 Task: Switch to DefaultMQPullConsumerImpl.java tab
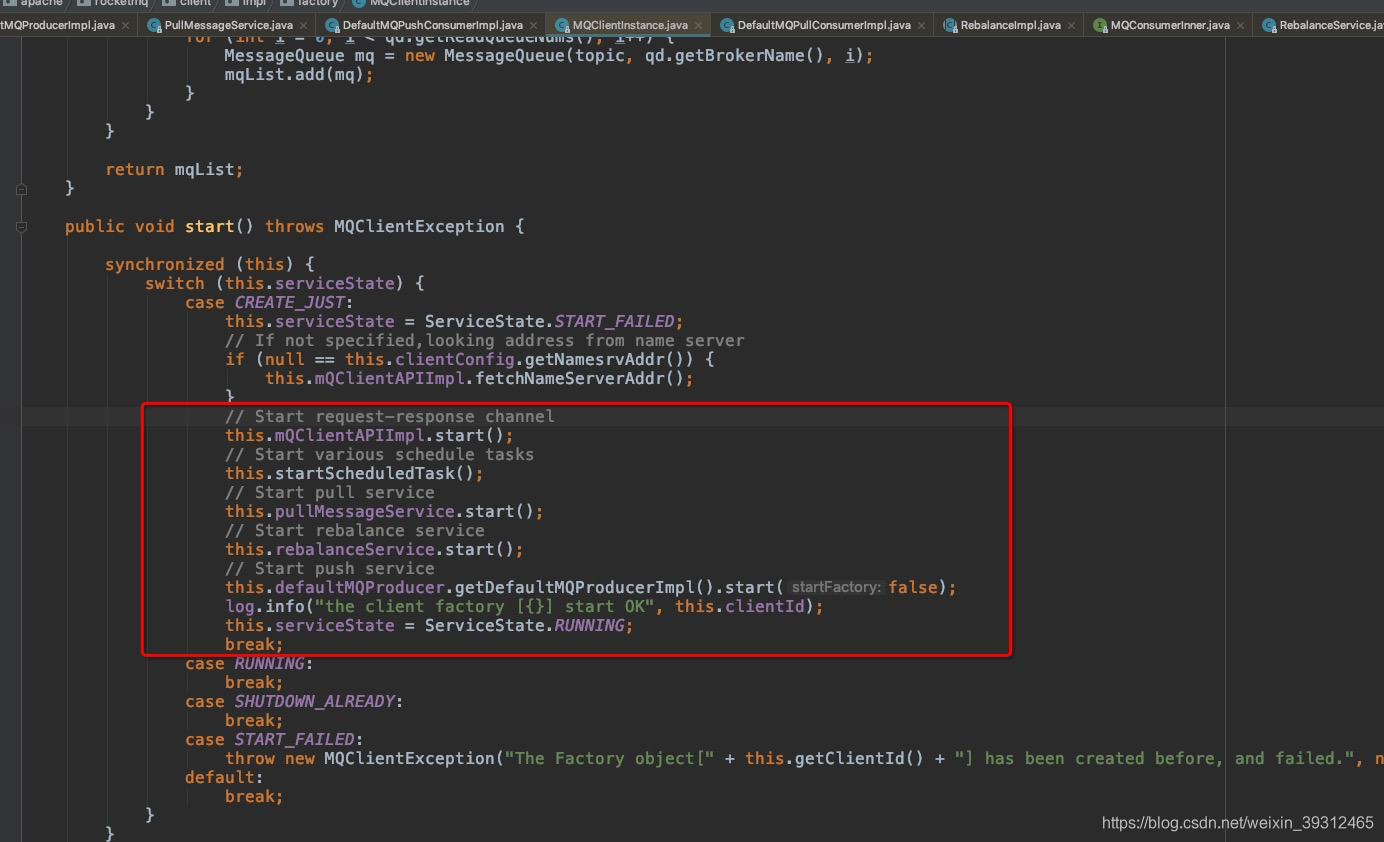tap(824, 25)
